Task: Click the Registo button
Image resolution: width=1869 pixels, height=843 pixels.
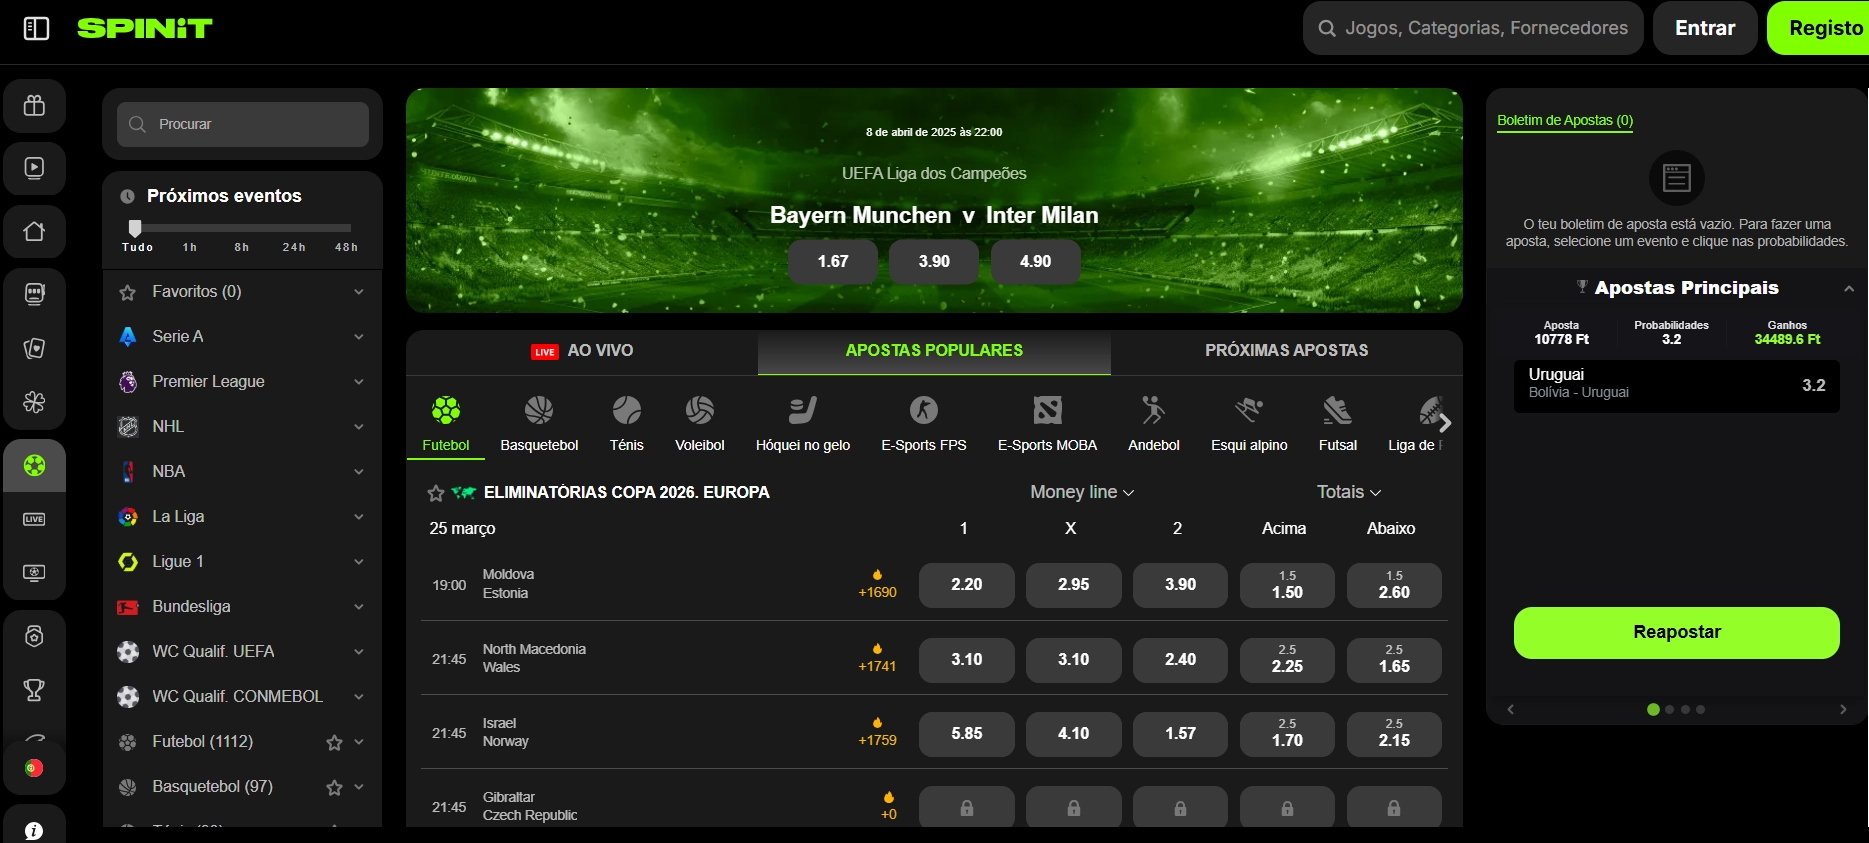Action: pyautogui.click(x=1820, y=28)
